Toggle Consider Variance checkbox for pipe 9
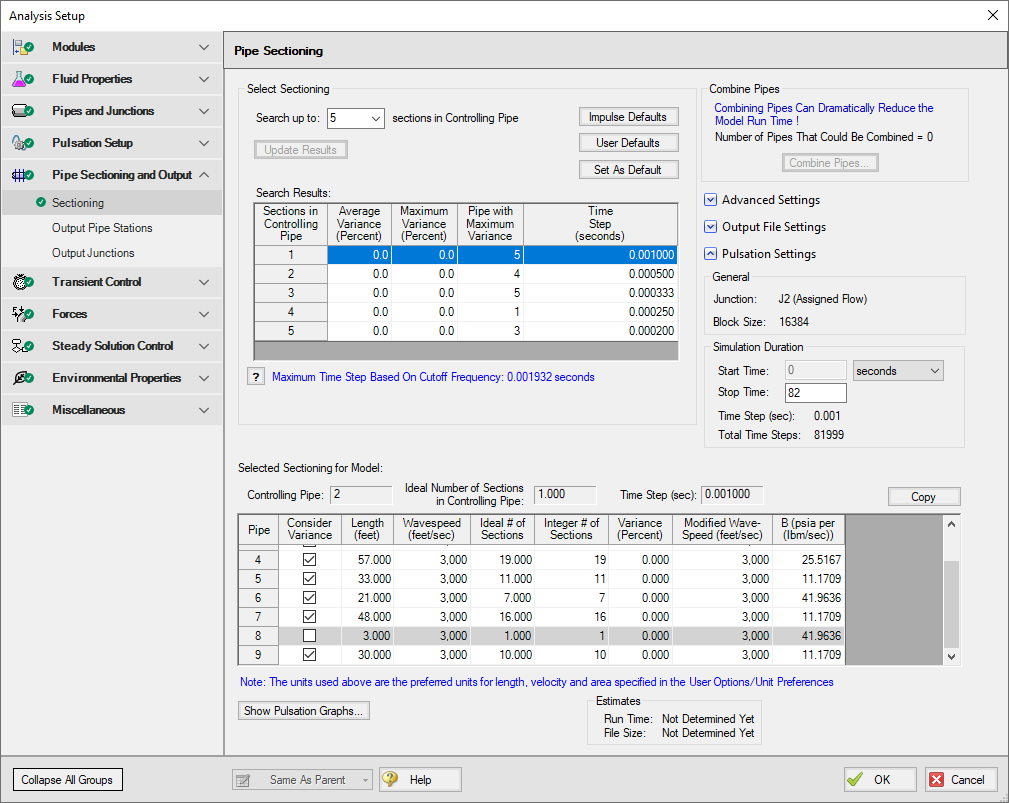Screen dimensions: 1009x803 310,655
